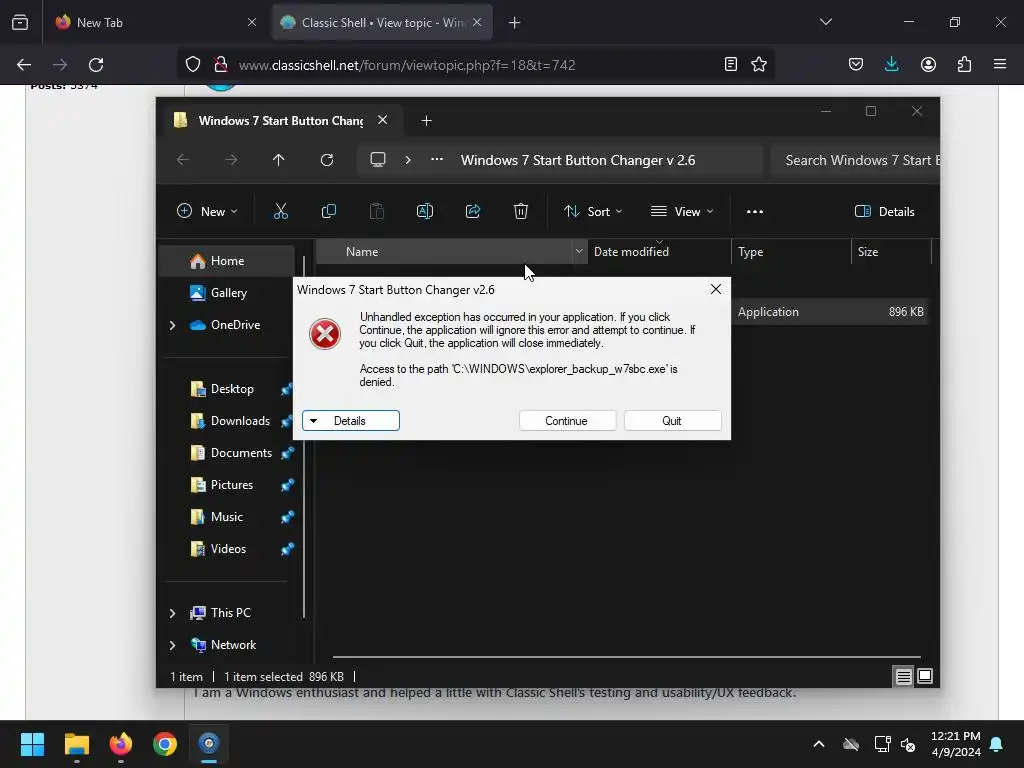The height and width of the screenshot is (768, 1024).
Task: Bookmark this page with star icon
Action: click(759, 65)
